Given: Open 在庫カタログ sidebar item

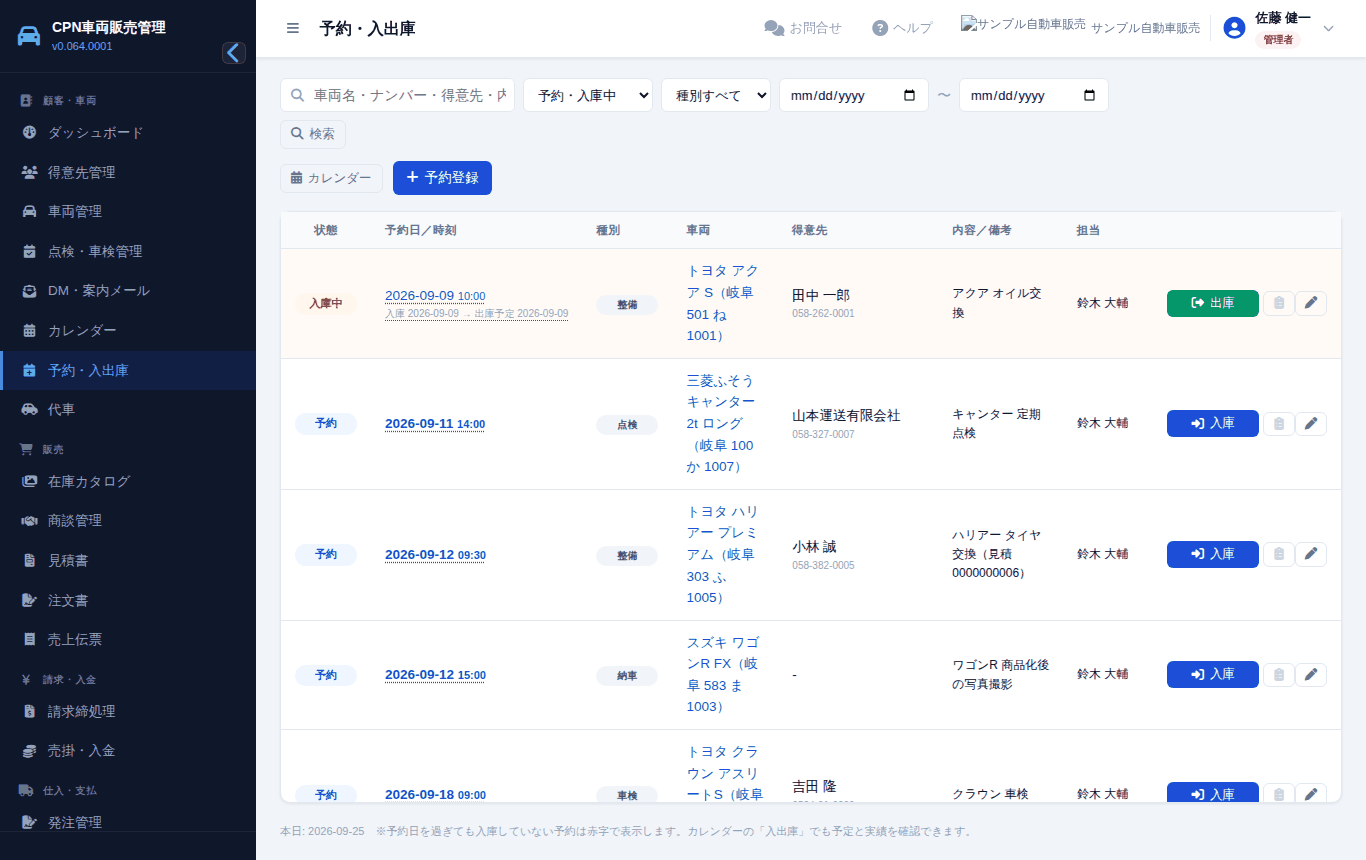Looking at the screenshot, I should click(x=128, y=481).
